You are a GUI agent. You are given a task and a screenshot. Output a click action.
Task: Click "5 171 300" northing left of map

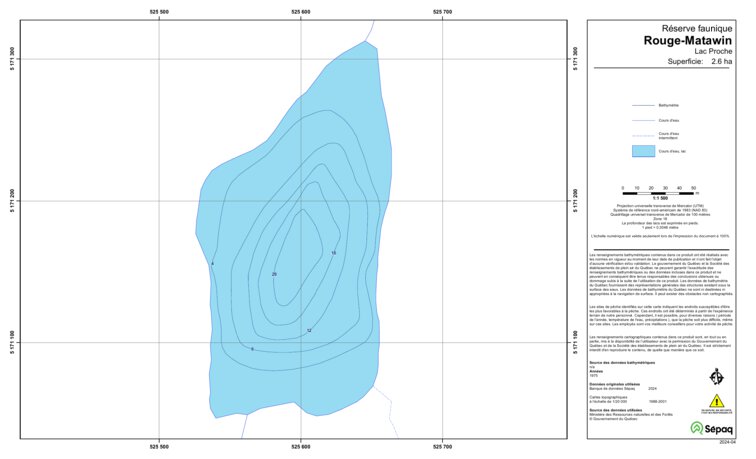pyautogui.click(x=12, y=59)
